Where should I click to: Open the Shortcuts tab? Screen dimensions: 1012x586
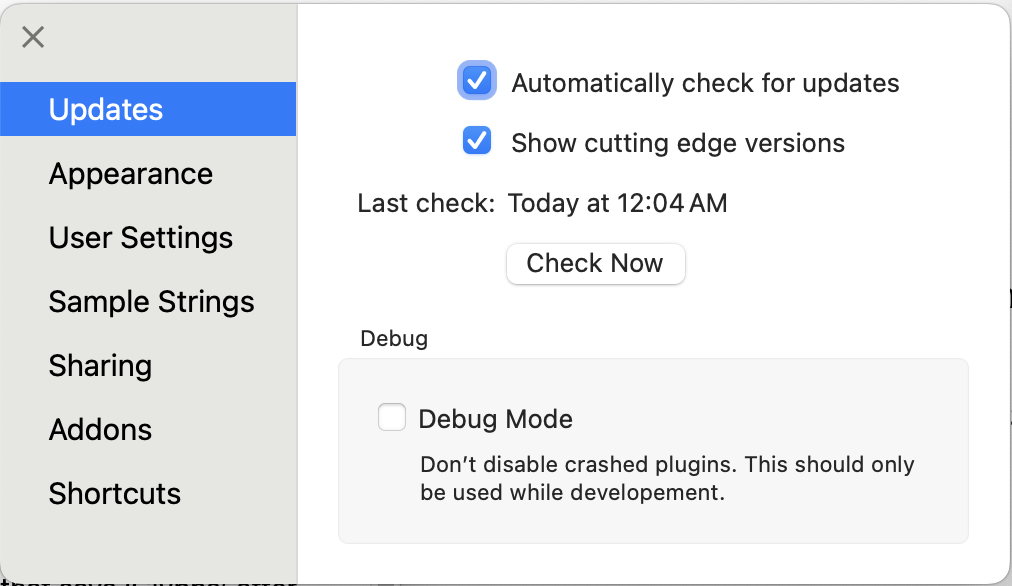115,494
